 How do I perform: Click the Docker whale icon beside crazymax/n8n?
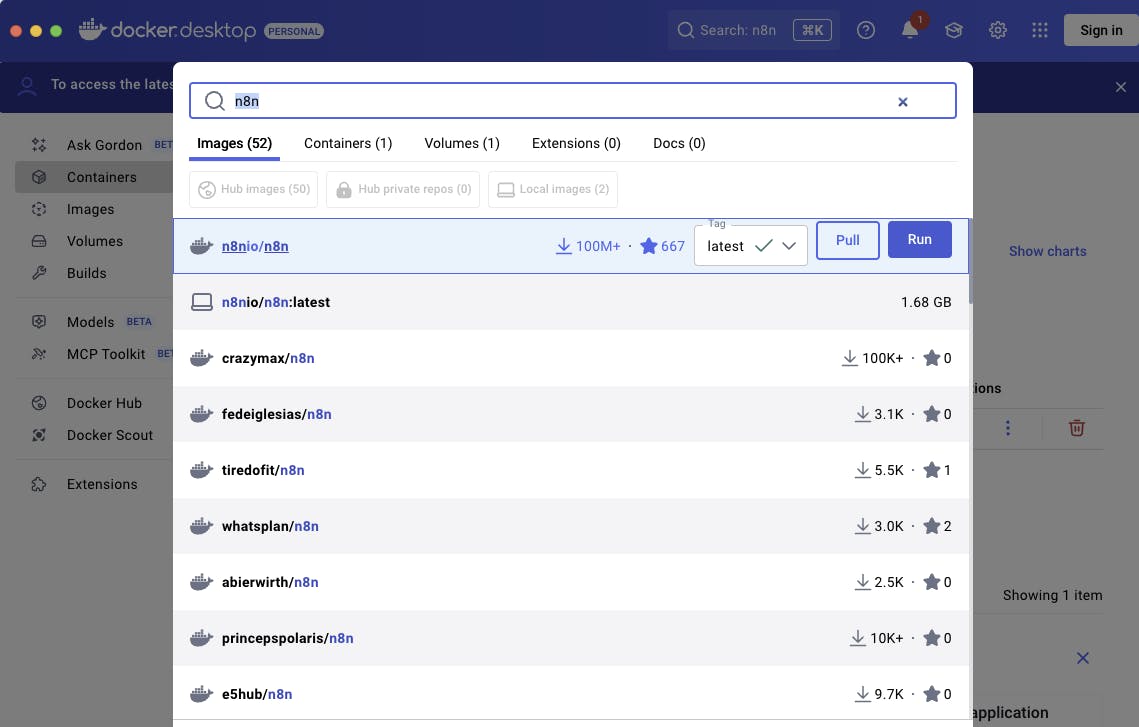[201, 357]
